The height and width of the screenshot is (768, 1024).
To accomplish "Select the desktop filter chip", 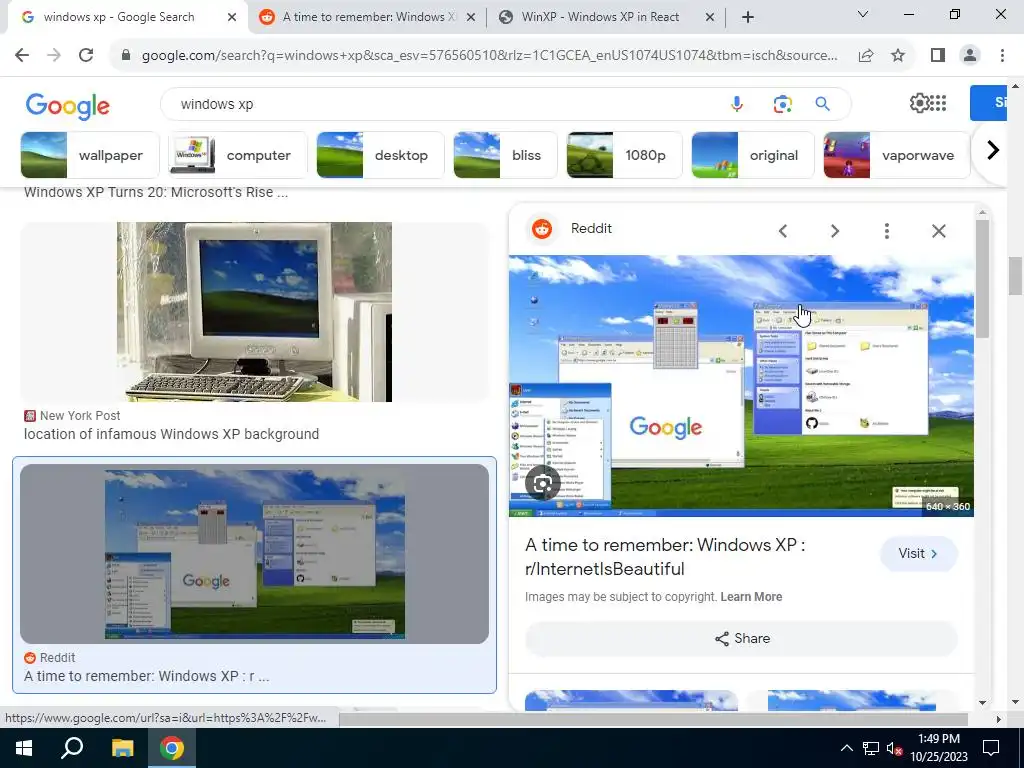I will (x=381, y=155).
